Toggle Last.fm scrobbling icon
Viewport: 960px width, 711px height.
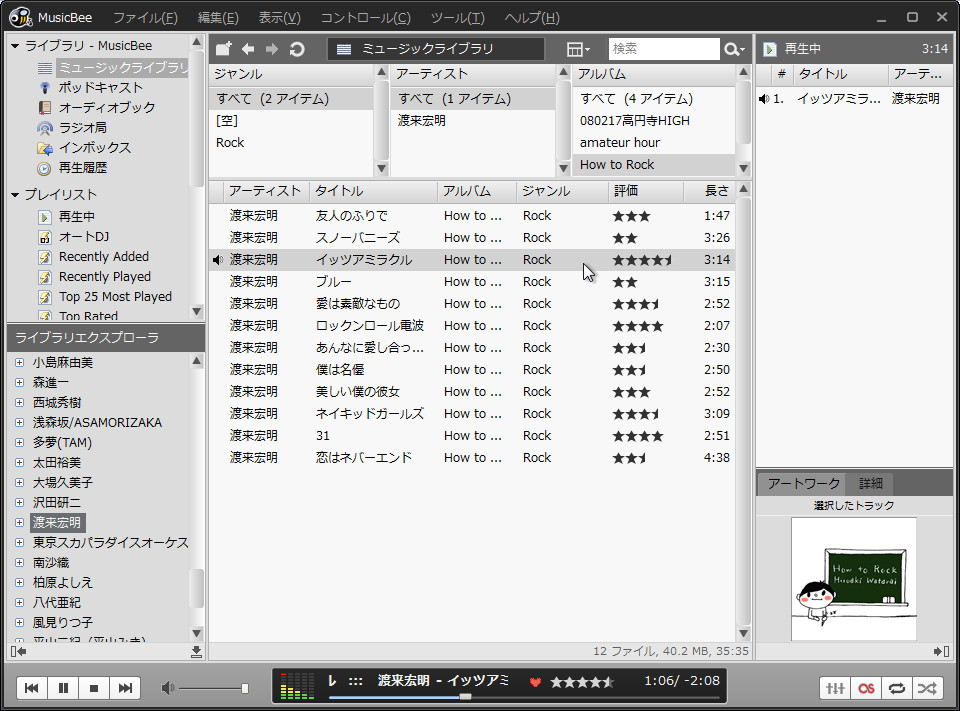coord(866,688)
